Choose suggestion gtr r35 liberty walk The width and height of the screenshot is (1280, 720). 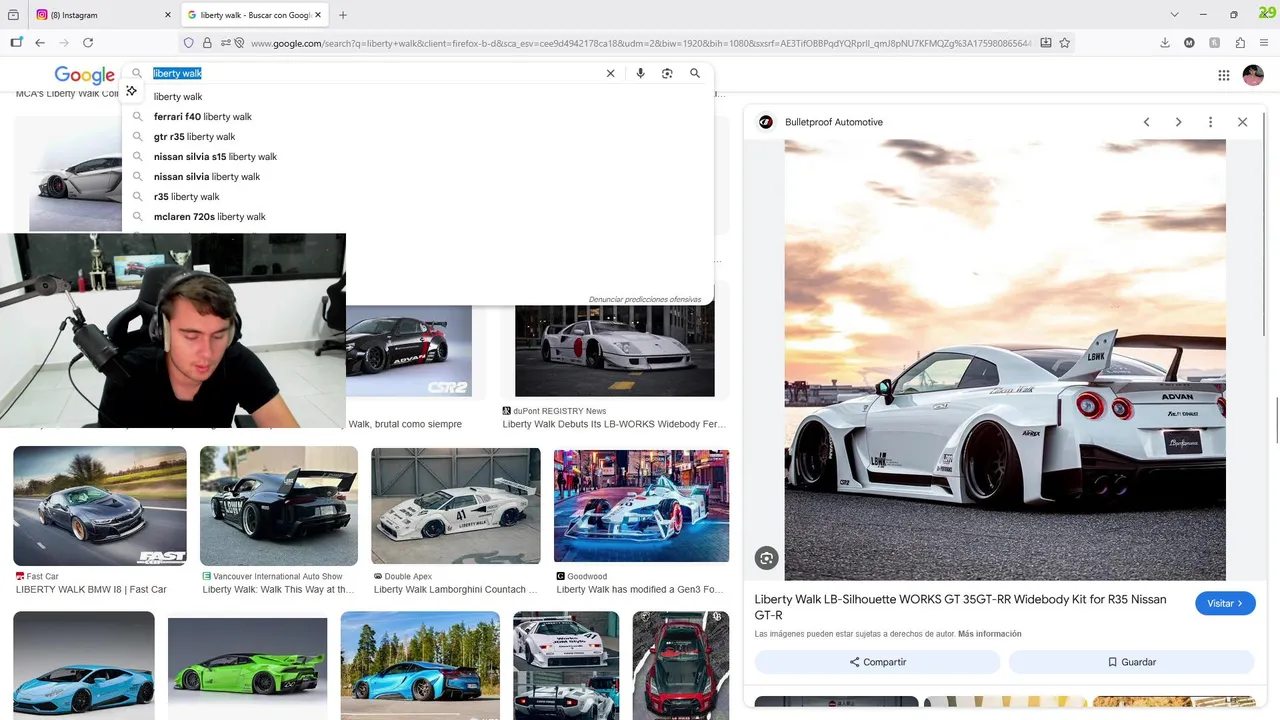(418, 137)
